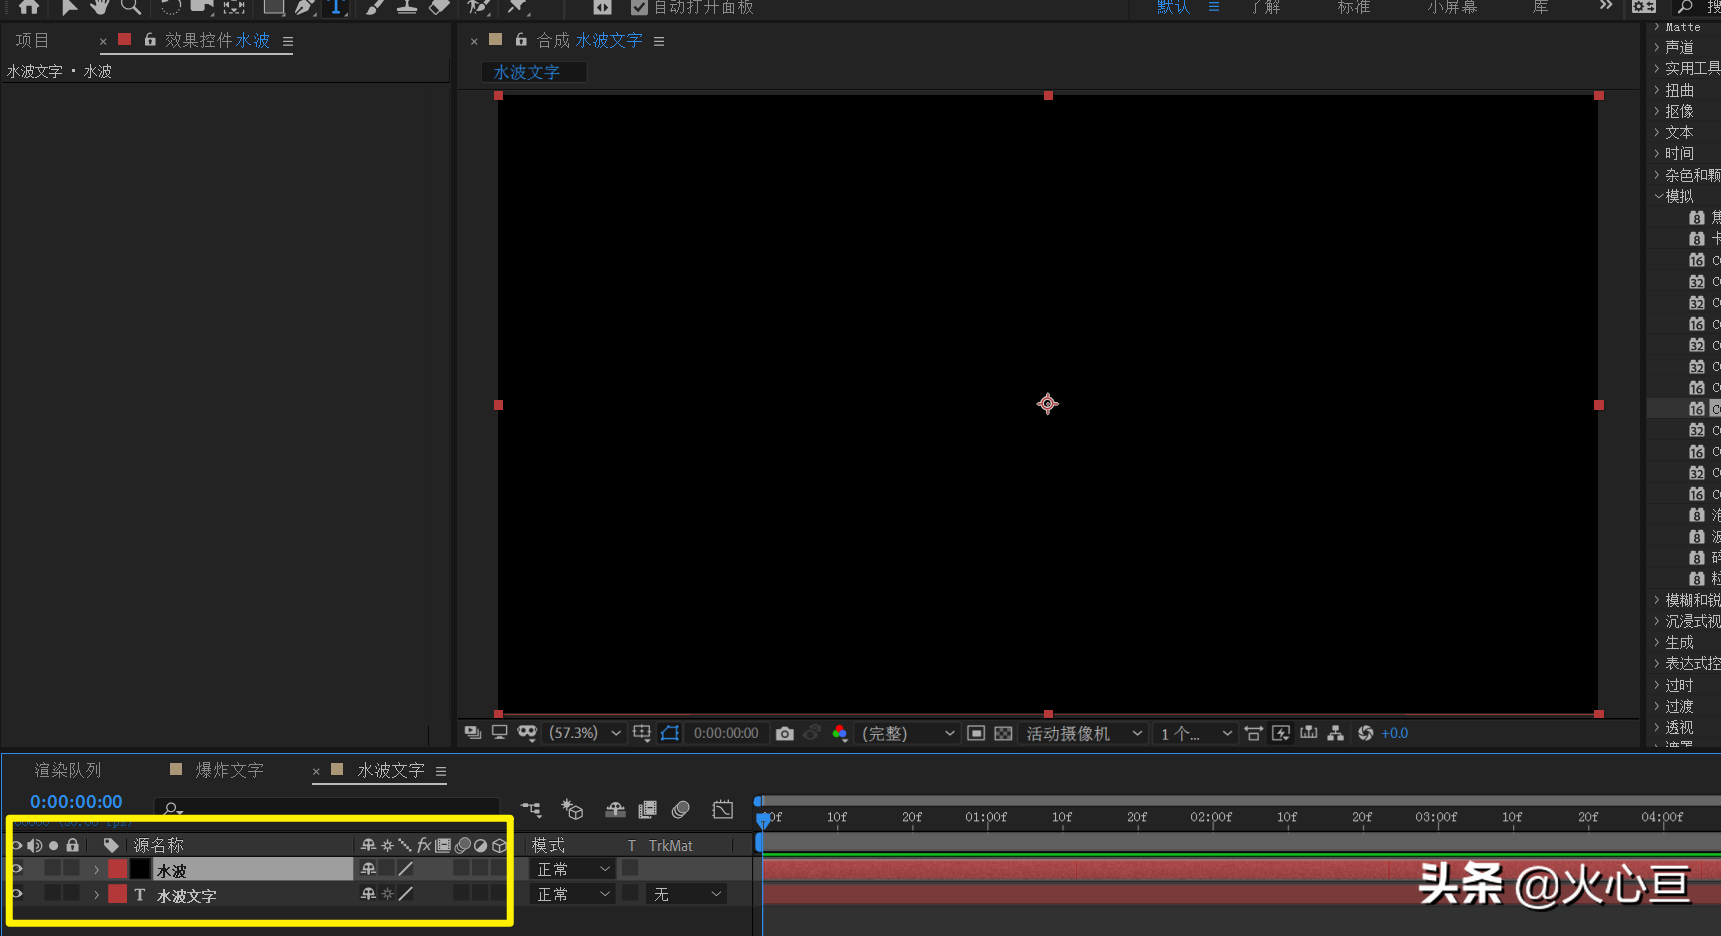1721x936 pixels.
Task: Expand the 扭曲 effects category
Action: point(1657,90)
